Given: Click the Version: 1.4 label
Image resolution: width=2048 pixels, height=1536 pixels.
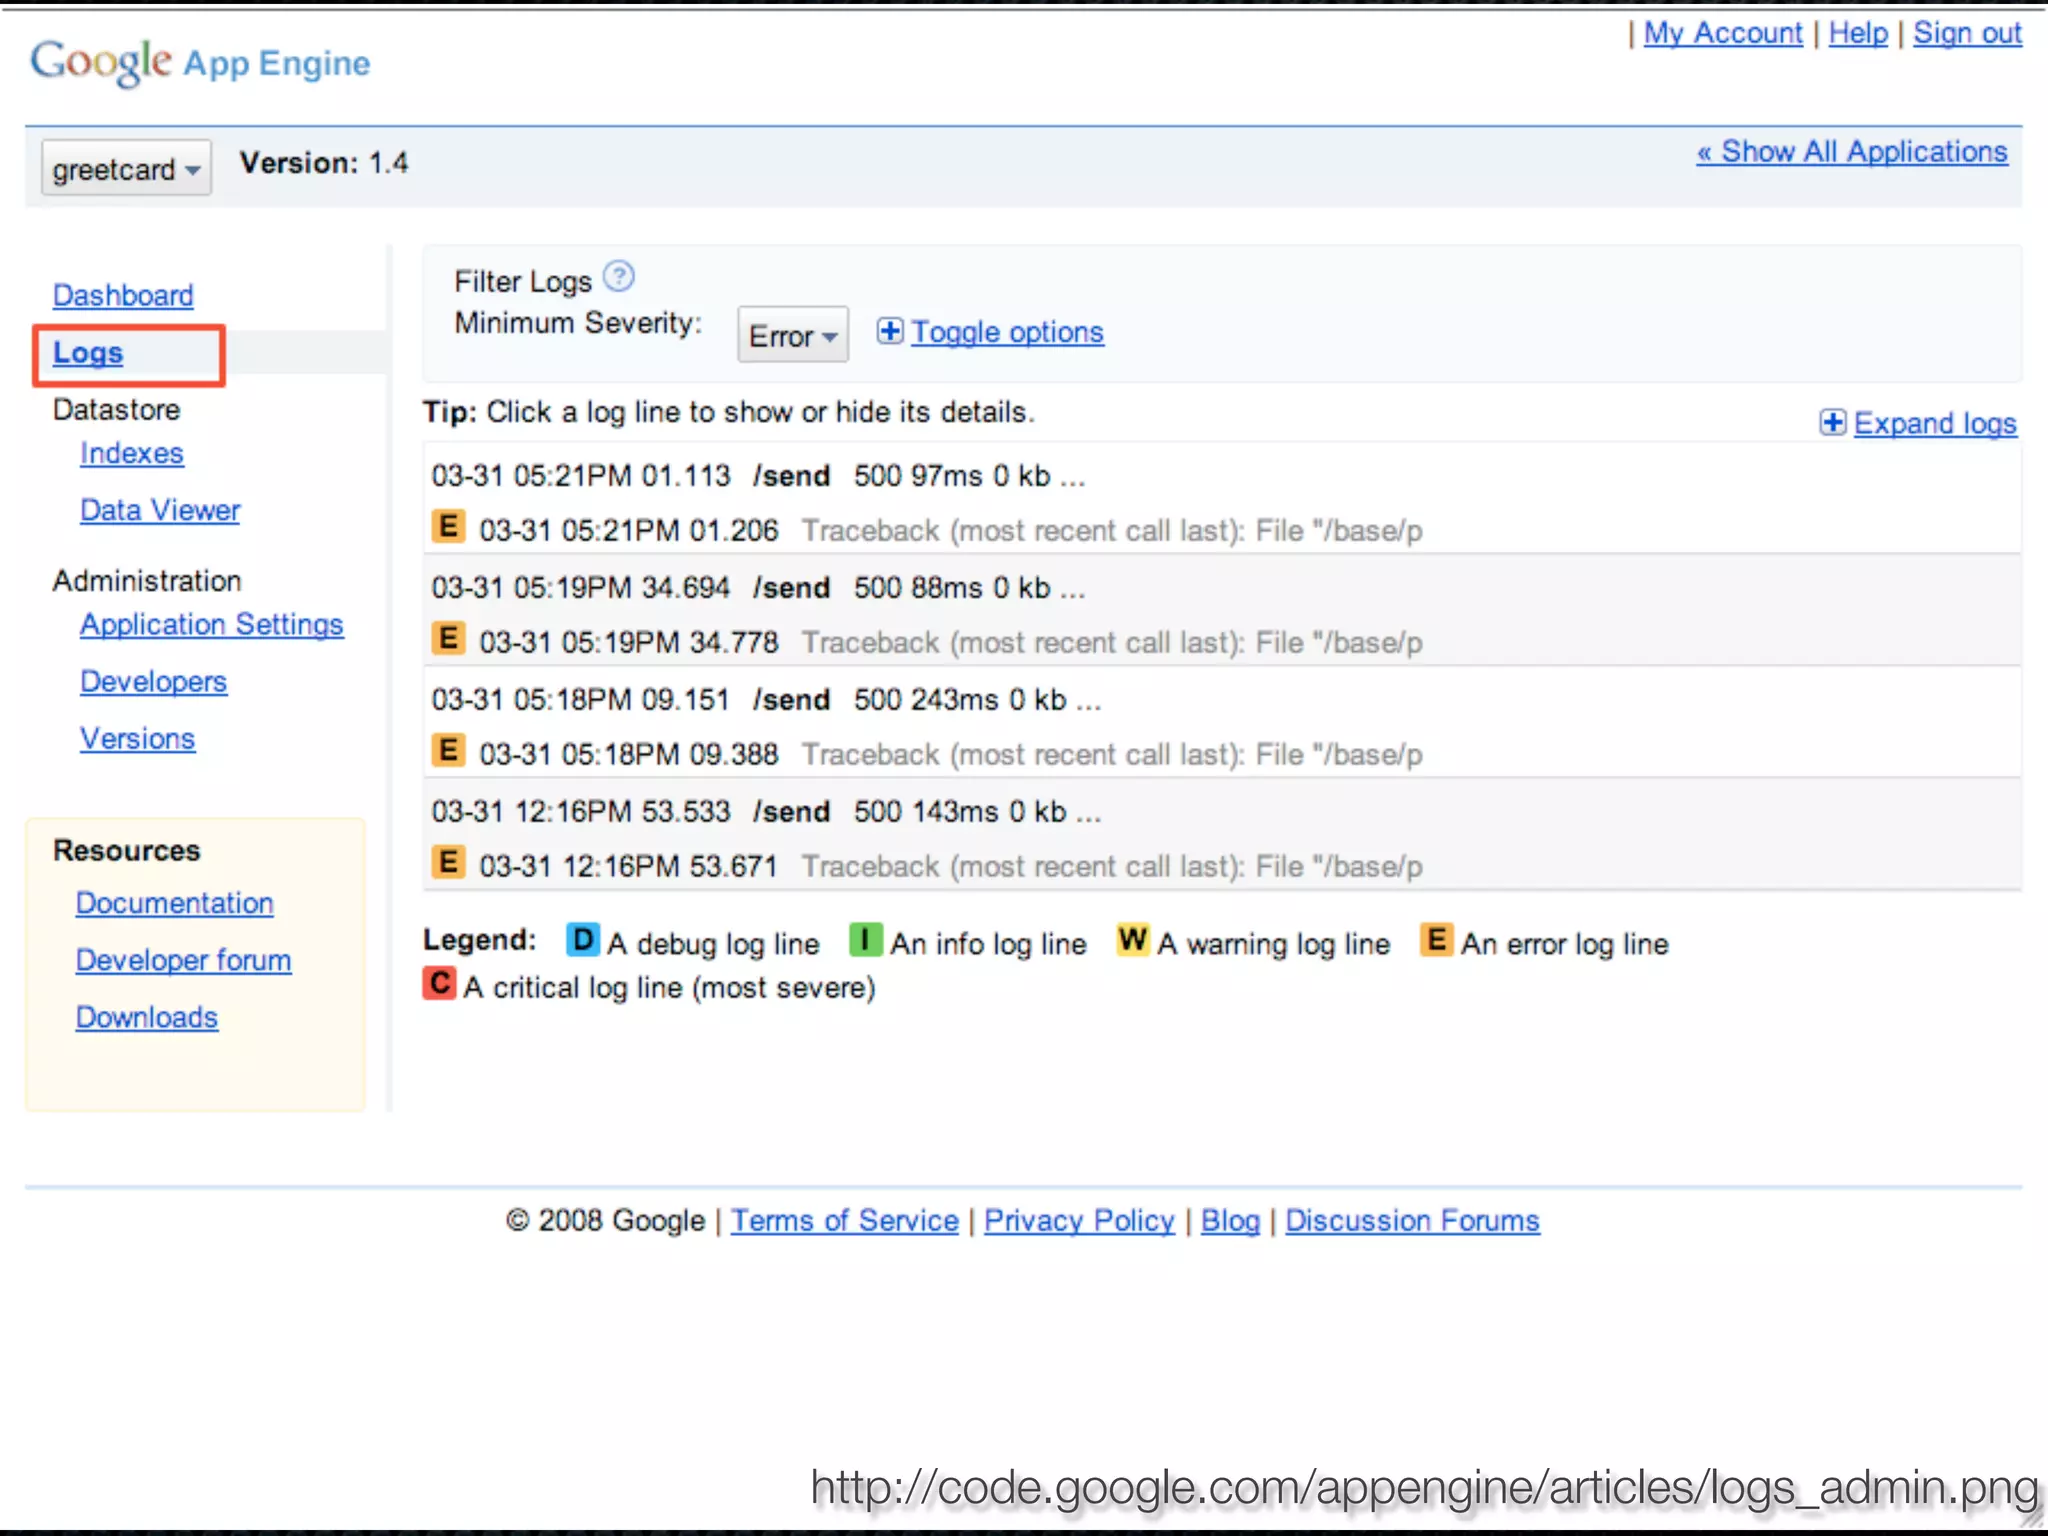Looking at the screenshot, I should point(324,163).
